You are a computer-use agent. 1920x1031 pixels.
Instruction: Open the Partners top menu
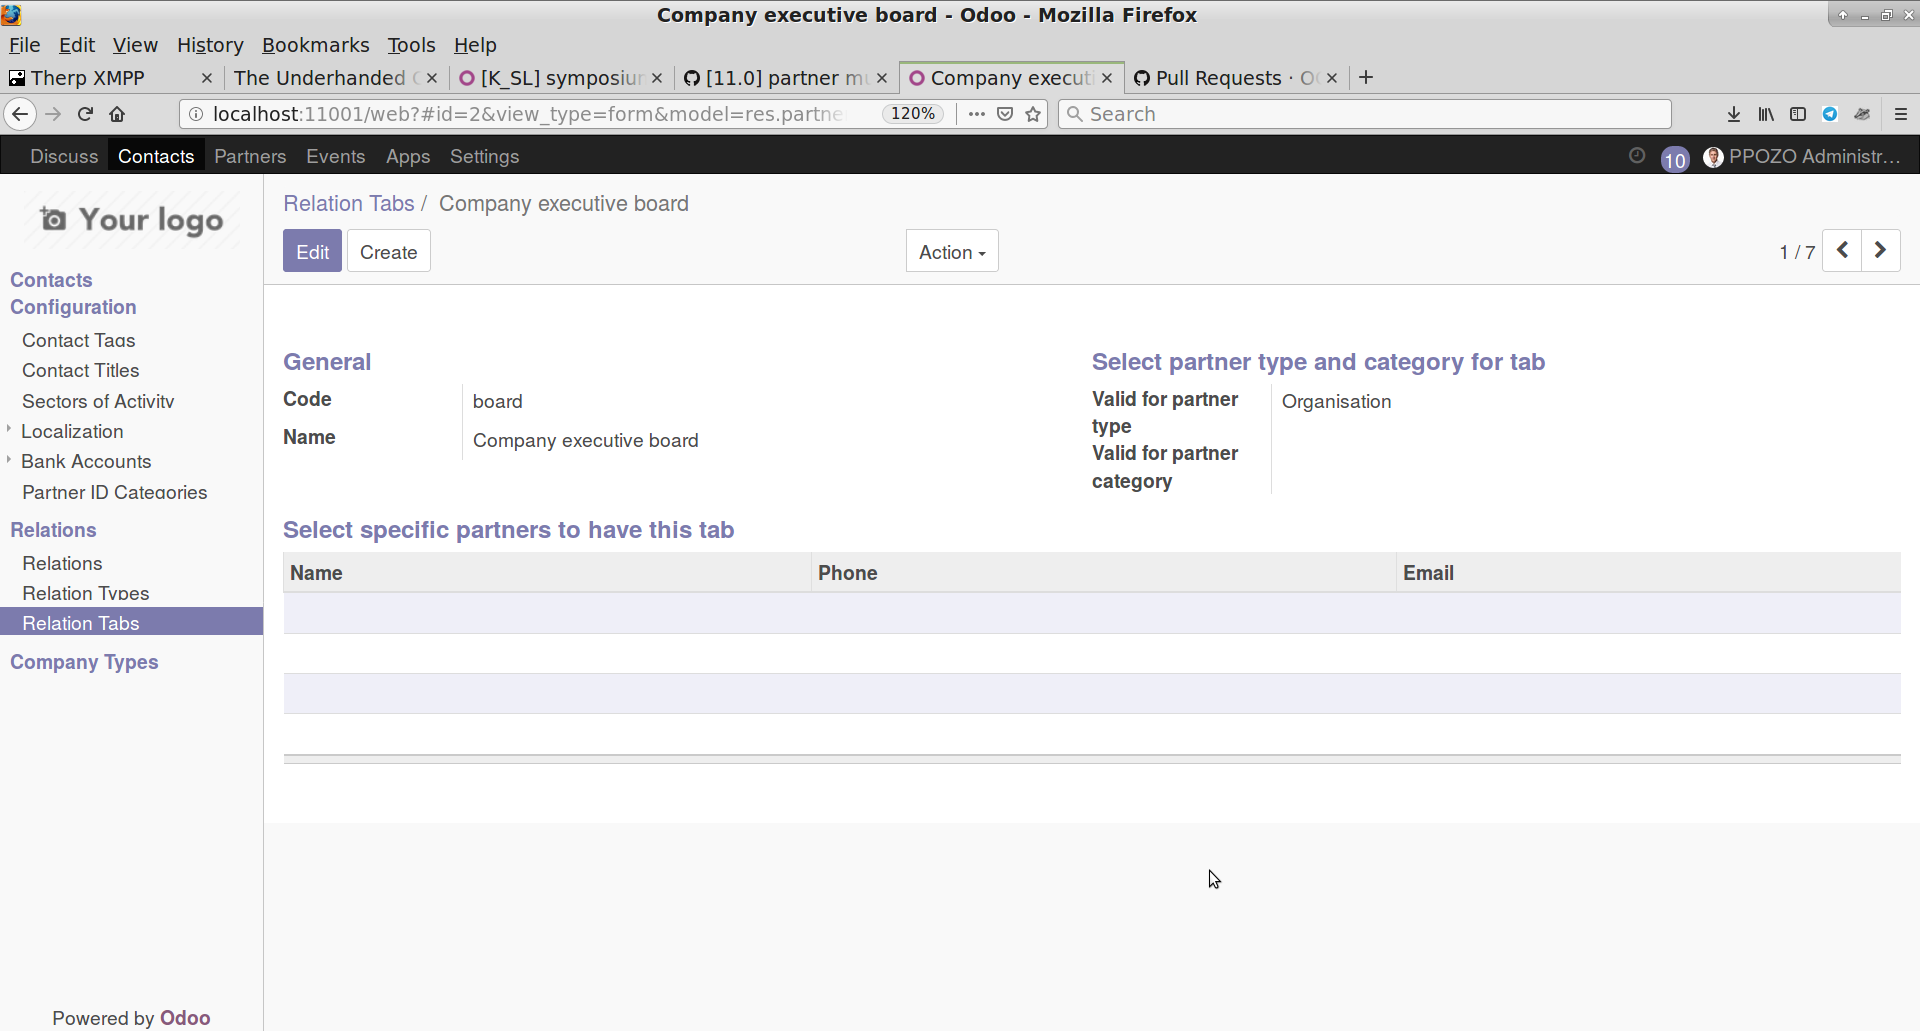[x=250, y=156]
